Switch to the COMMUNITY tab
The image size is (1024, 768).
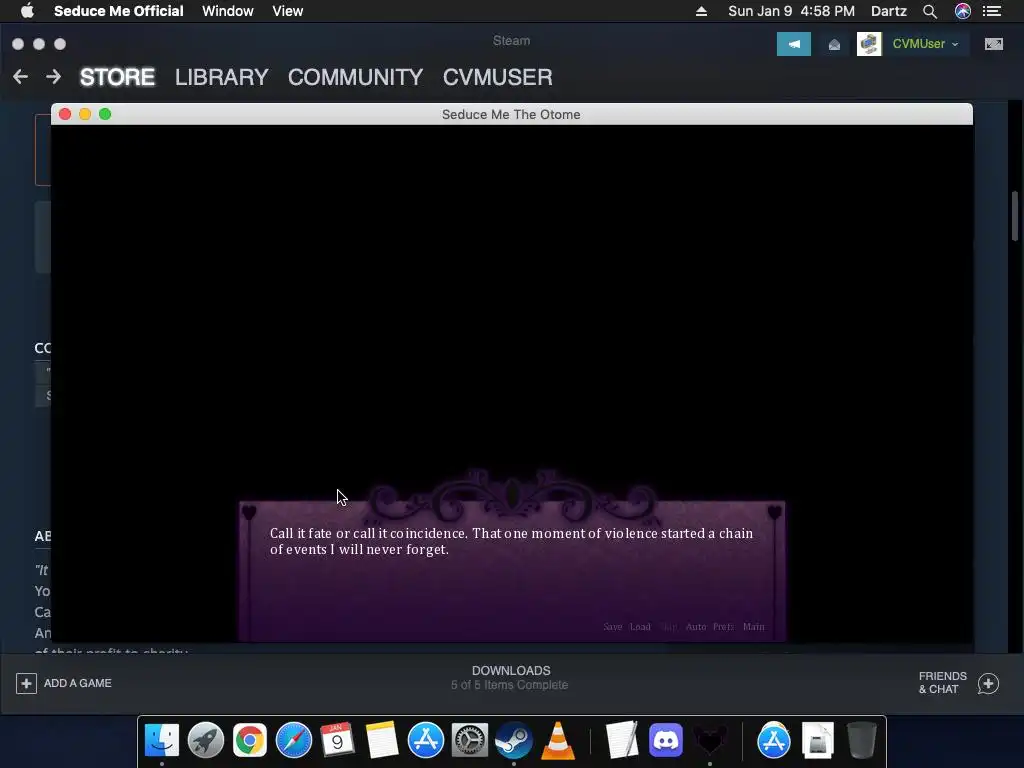(x=355, y=77)
